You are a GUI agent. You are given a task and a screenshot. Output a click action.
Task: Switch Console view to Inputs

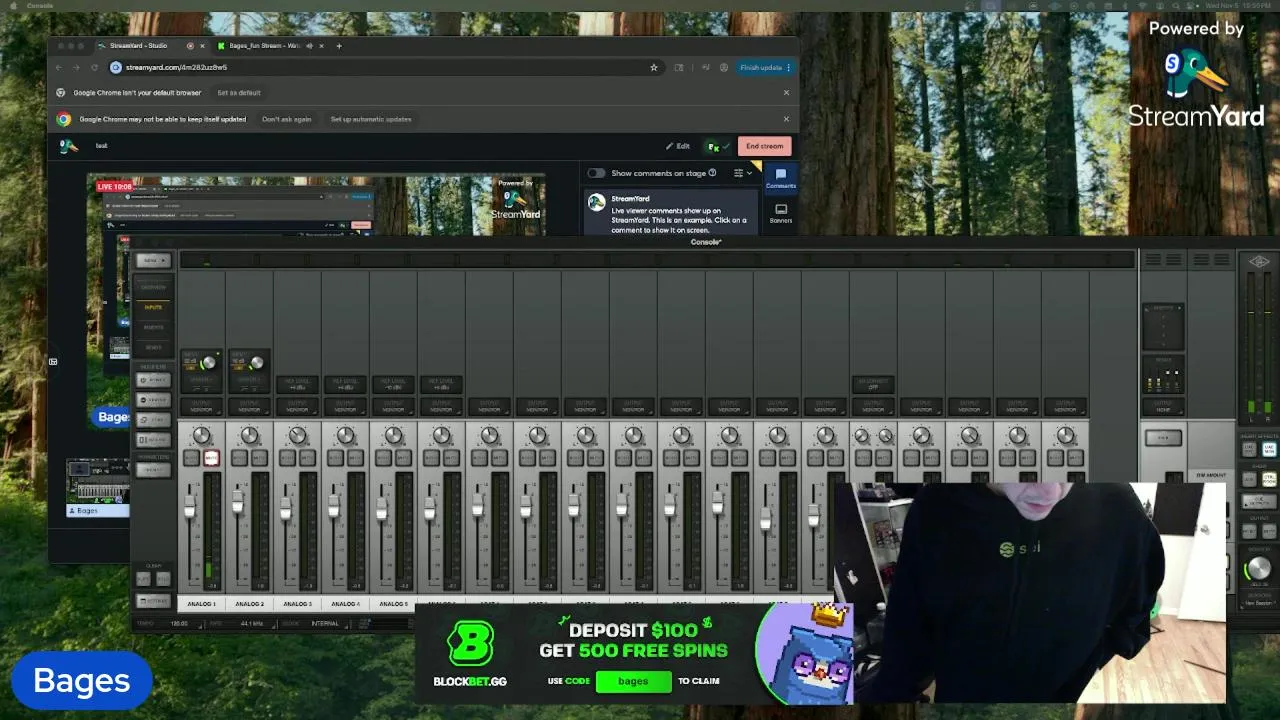(x=153, y=307)
